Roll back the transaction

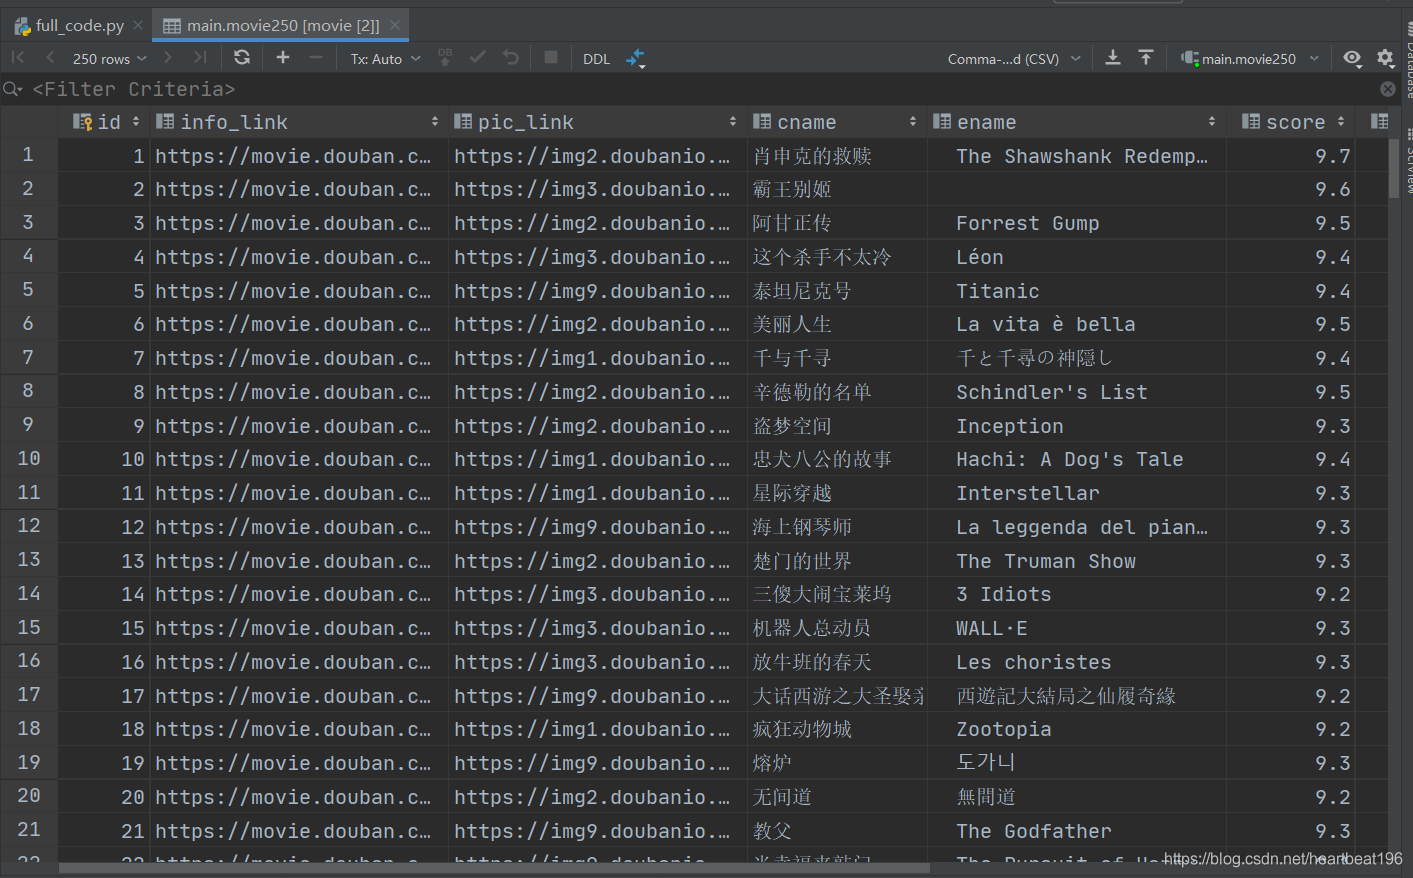pos(511,58)
